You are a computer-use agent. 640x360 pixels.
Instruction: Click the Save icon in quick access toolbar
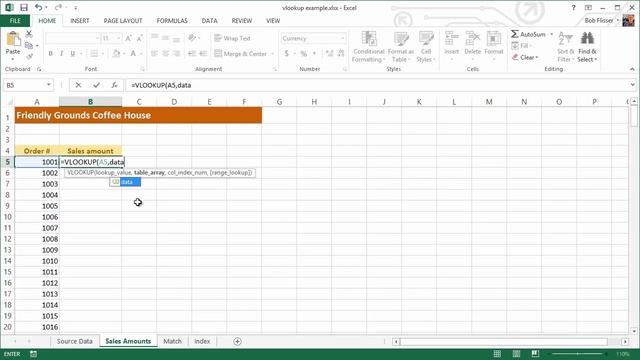(24, 7)
